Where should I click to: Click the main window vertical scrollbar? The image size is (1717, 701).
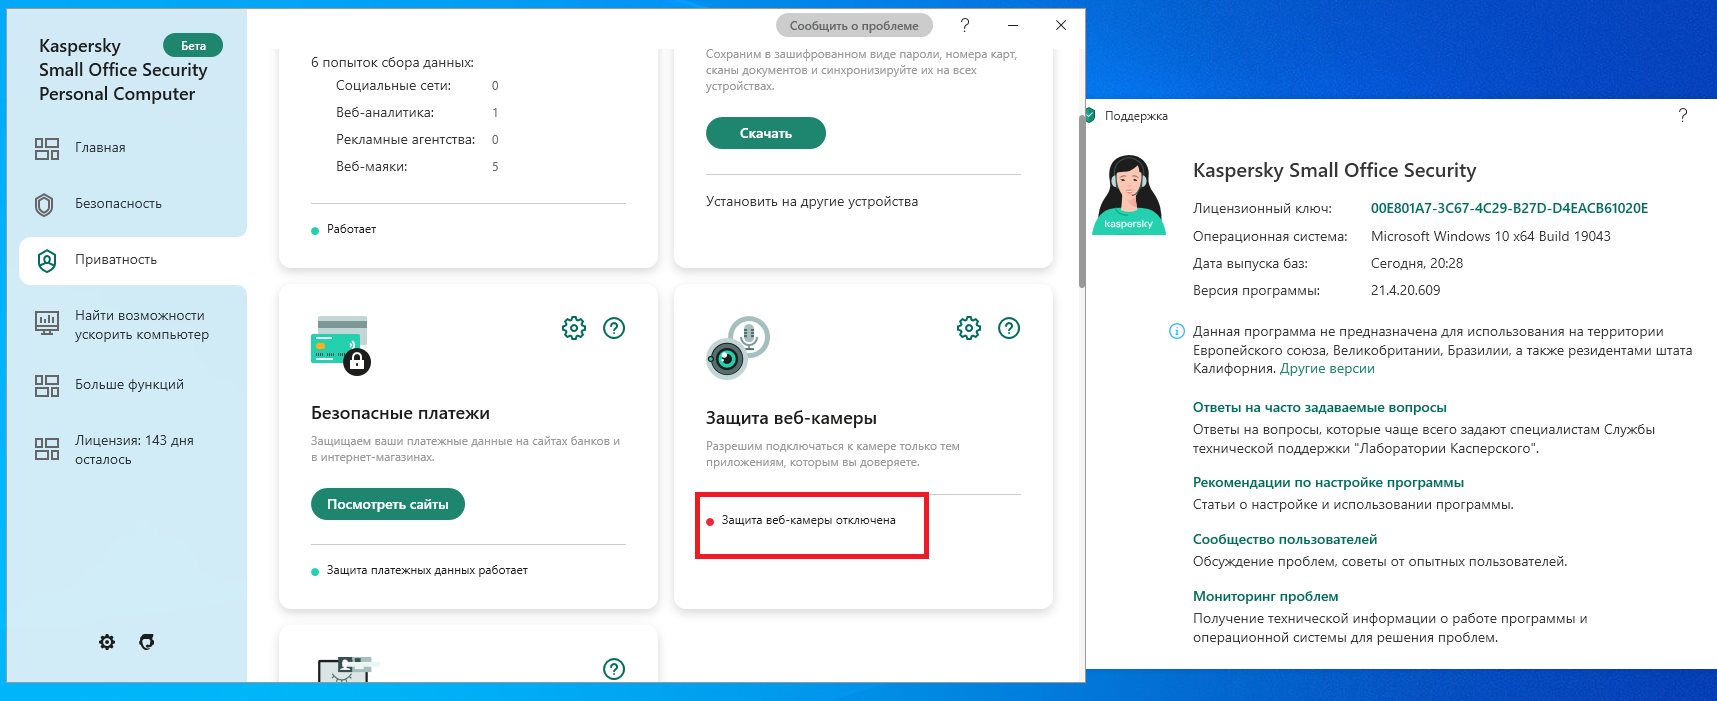click(1081, 200)
